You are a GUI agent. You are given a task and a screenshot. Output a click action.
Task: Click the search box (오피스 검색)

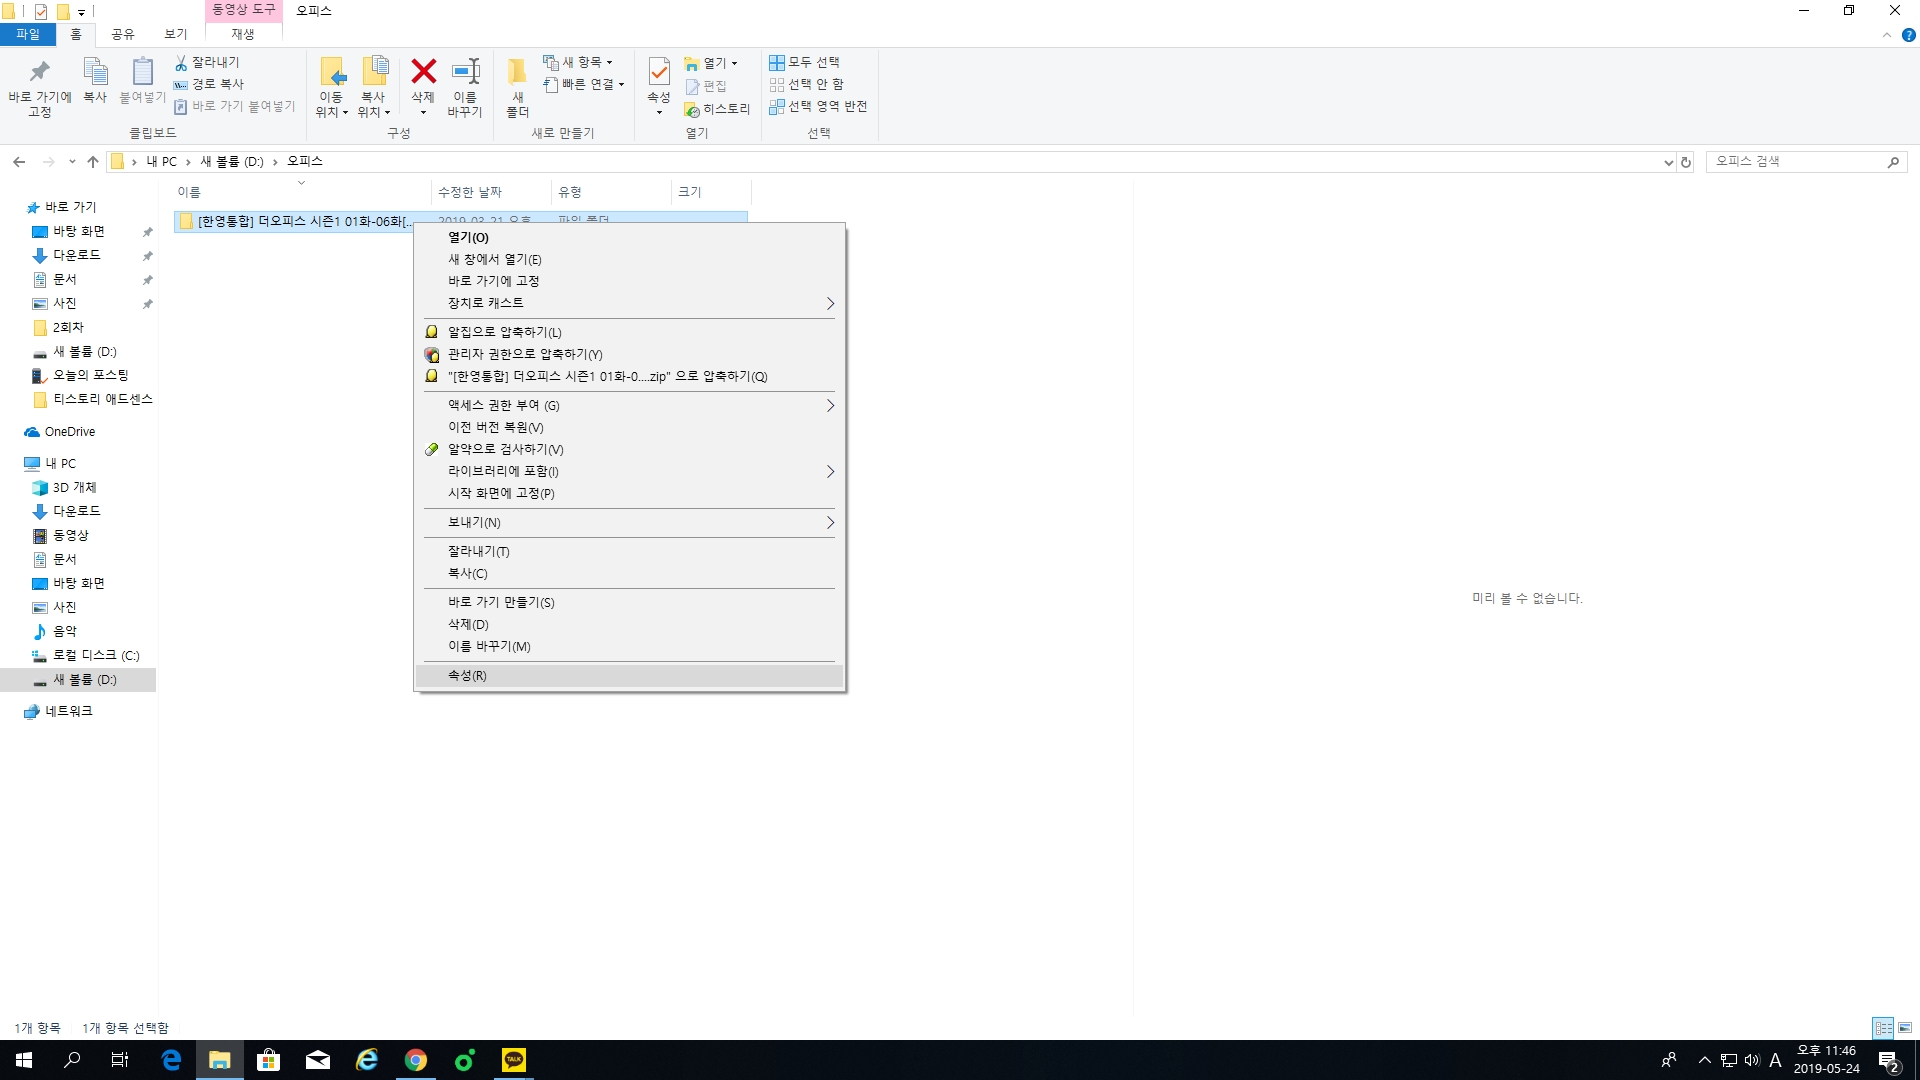click(x=1795, y=161)
